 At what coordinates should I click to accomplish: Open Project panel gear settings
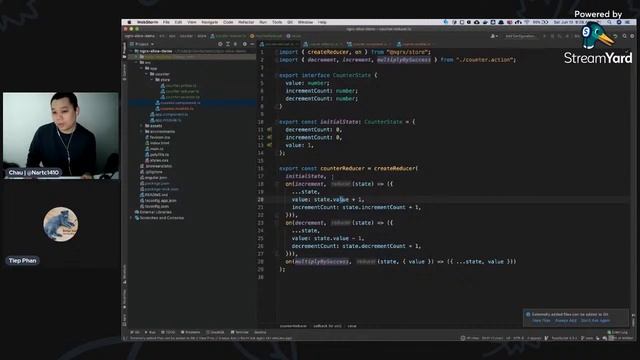tap(244, 44)
